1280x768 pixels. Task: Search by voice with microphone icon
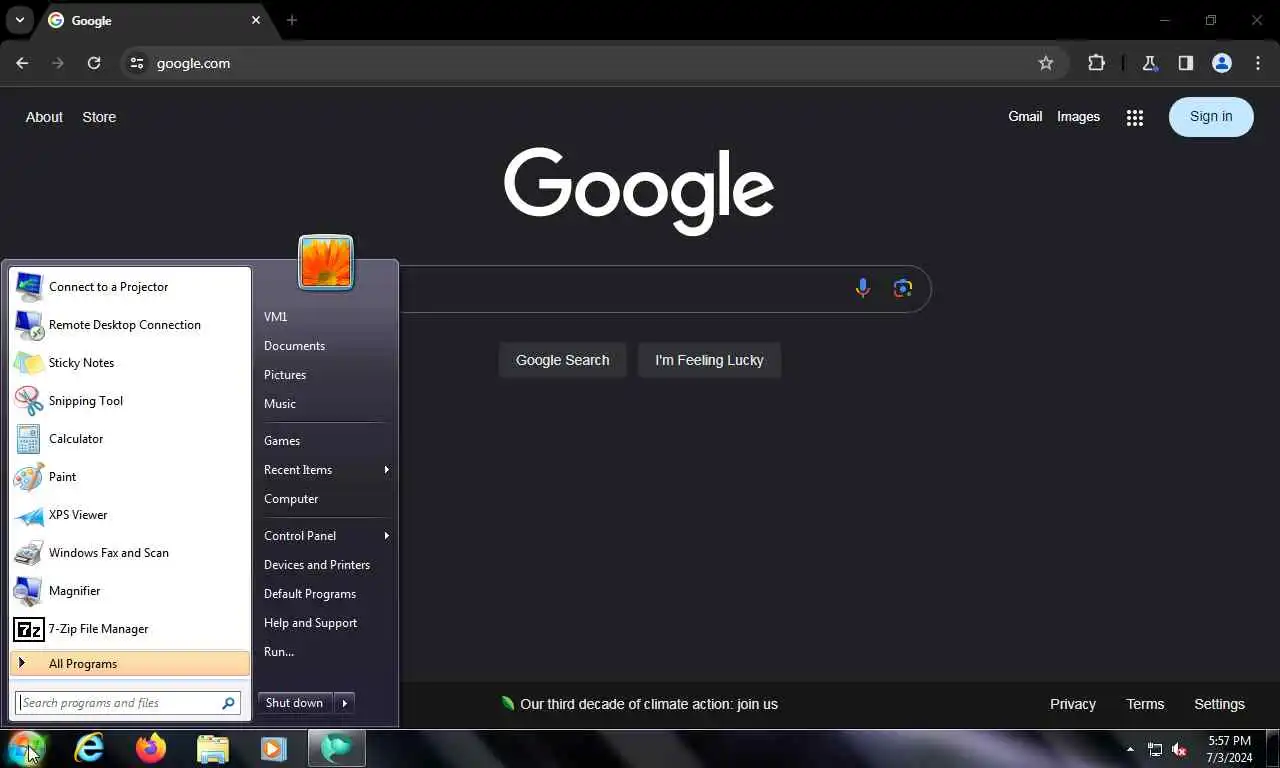(863, 288)
